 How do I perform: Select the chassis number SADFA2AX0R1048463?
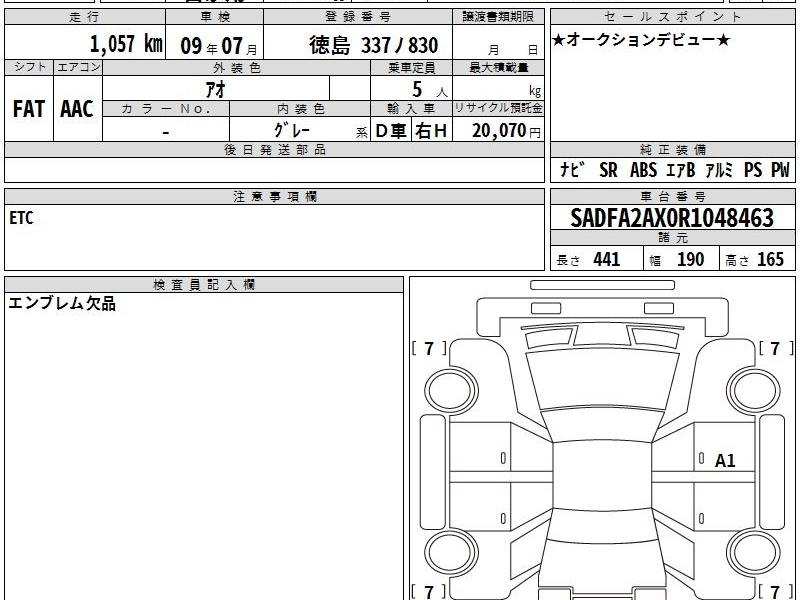coord(672,218)
